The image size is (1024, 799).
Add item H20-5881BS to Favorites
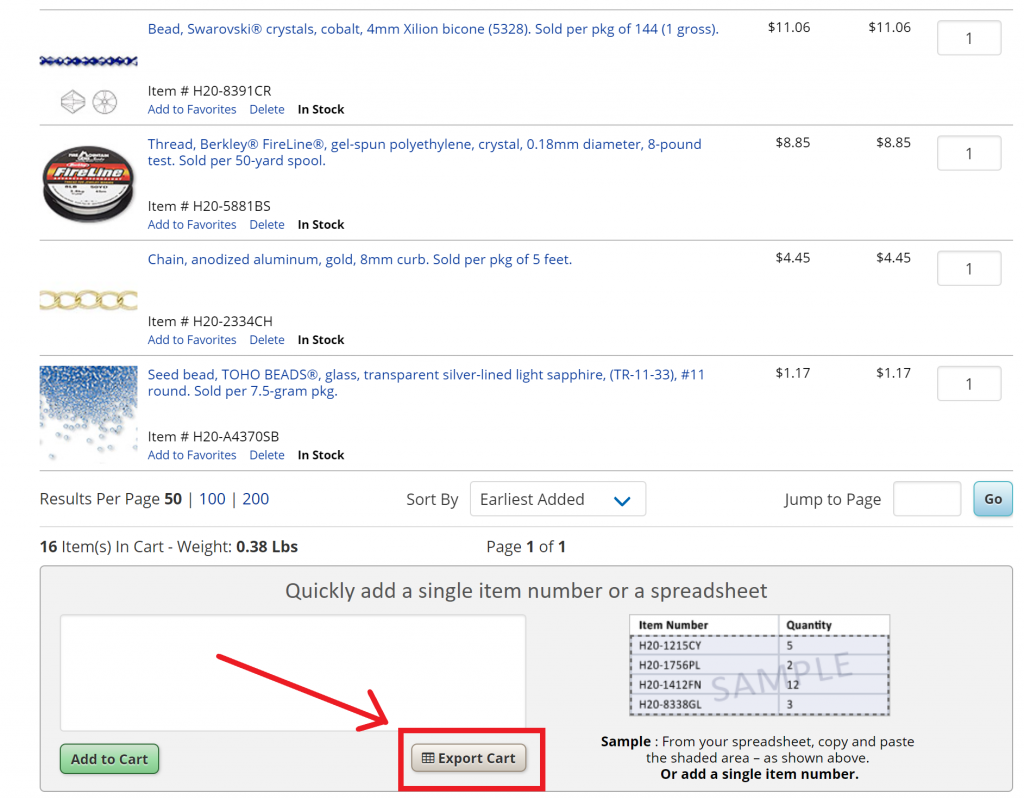(x=192, y=224)
